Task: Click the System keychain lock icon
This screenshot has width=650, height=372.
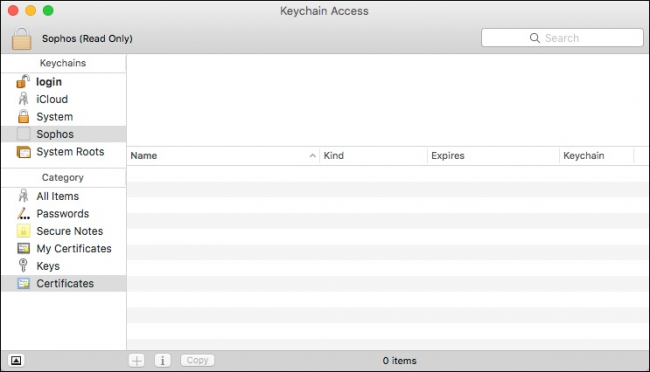Action: 24,117
